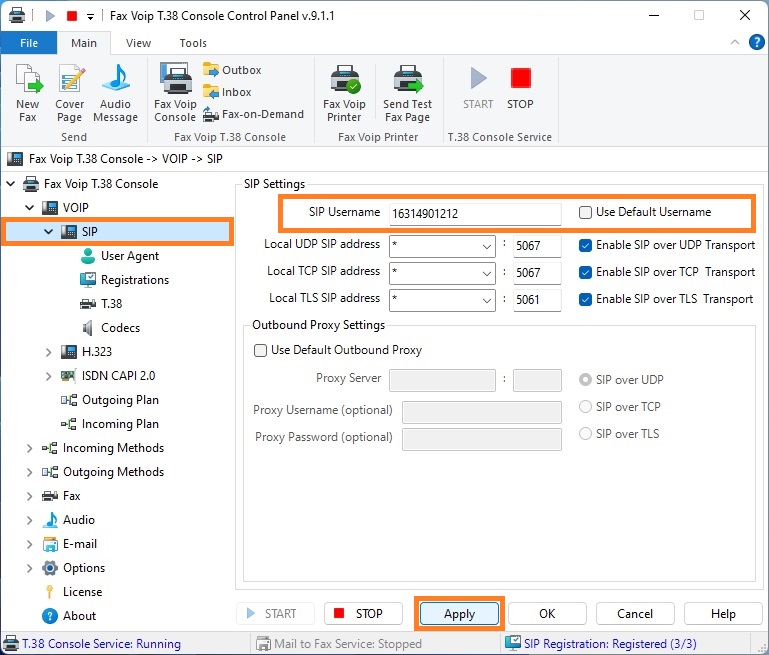
Task: Select License tree node
Action: [73, 592]
